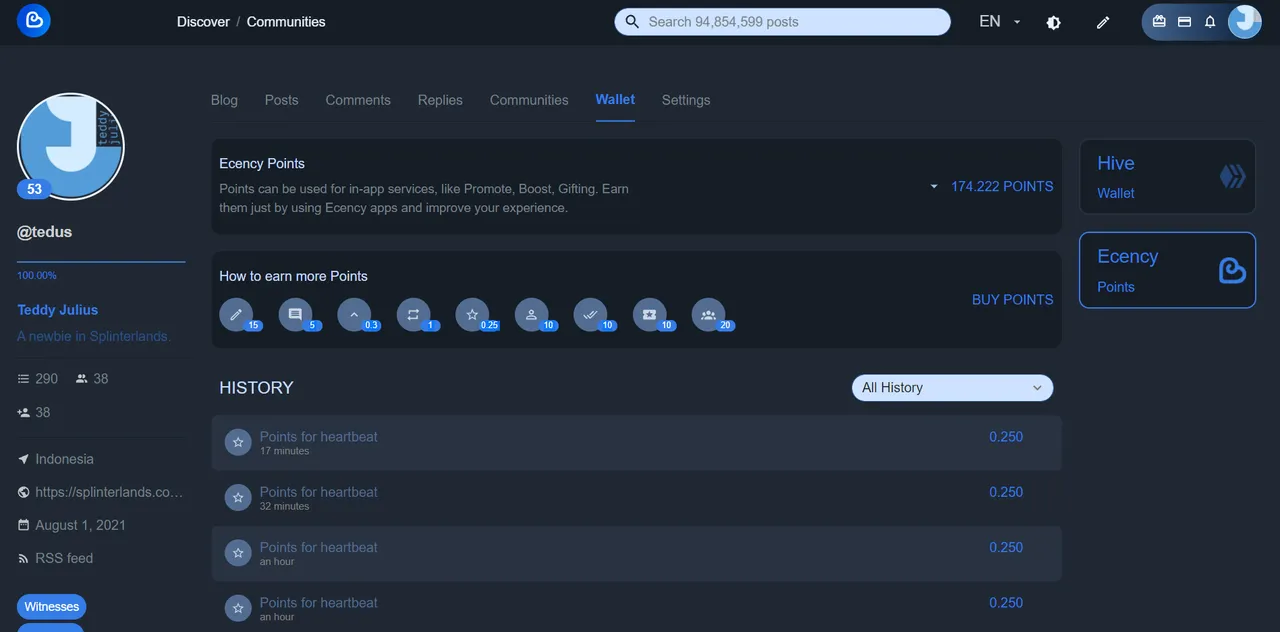Click the @tedus username
This screenshot has height=632, width=1280.
45,232
